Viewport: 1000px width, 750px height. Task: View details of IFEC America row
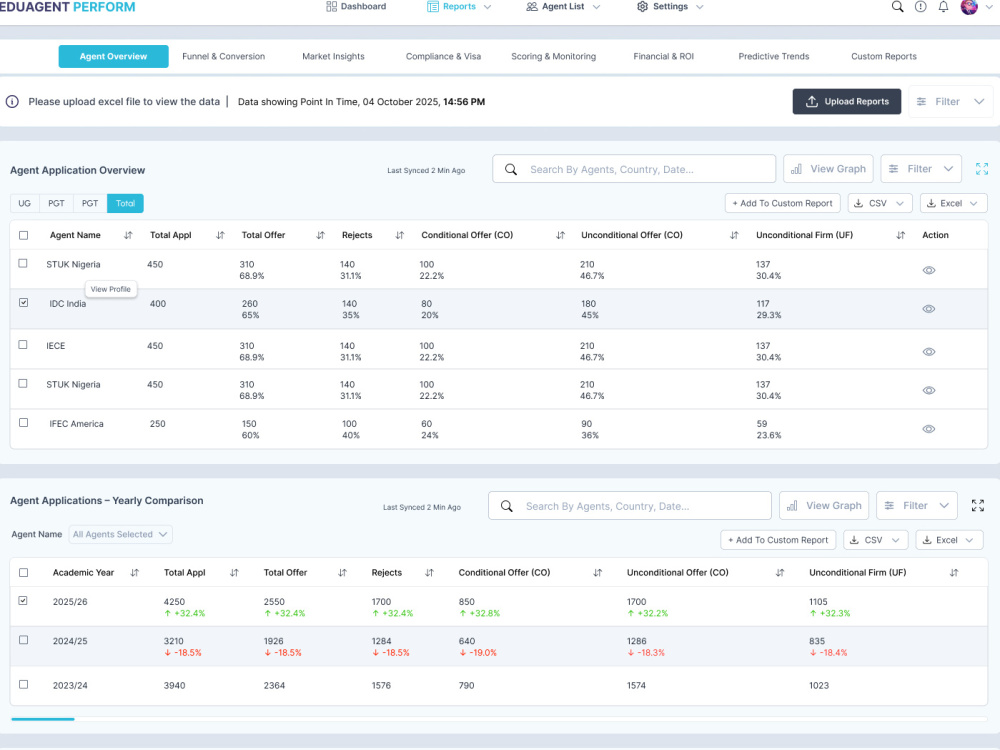pyautogui.click(x=929, y=429)
